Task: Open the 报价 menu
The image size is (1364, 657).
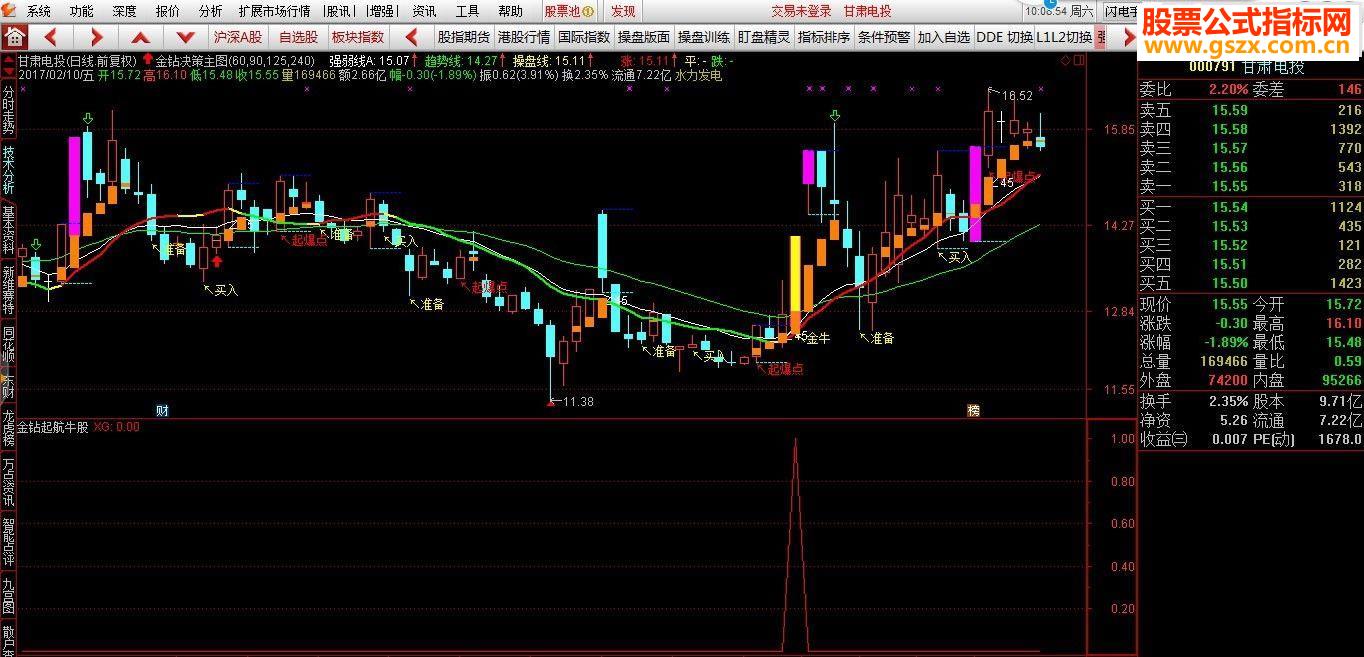Action: pos(168,11)
